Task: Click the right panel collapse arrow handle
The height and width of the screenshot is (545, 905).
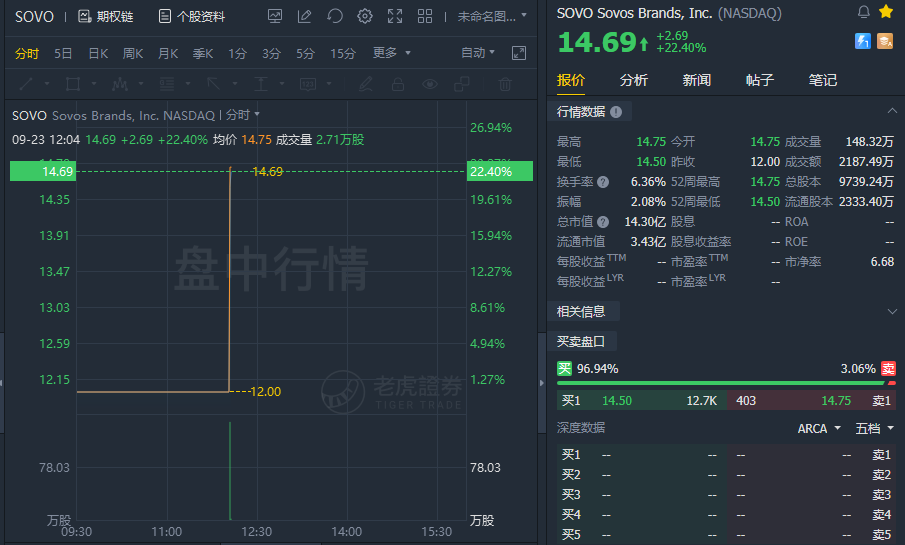Action: pos(541,382)
